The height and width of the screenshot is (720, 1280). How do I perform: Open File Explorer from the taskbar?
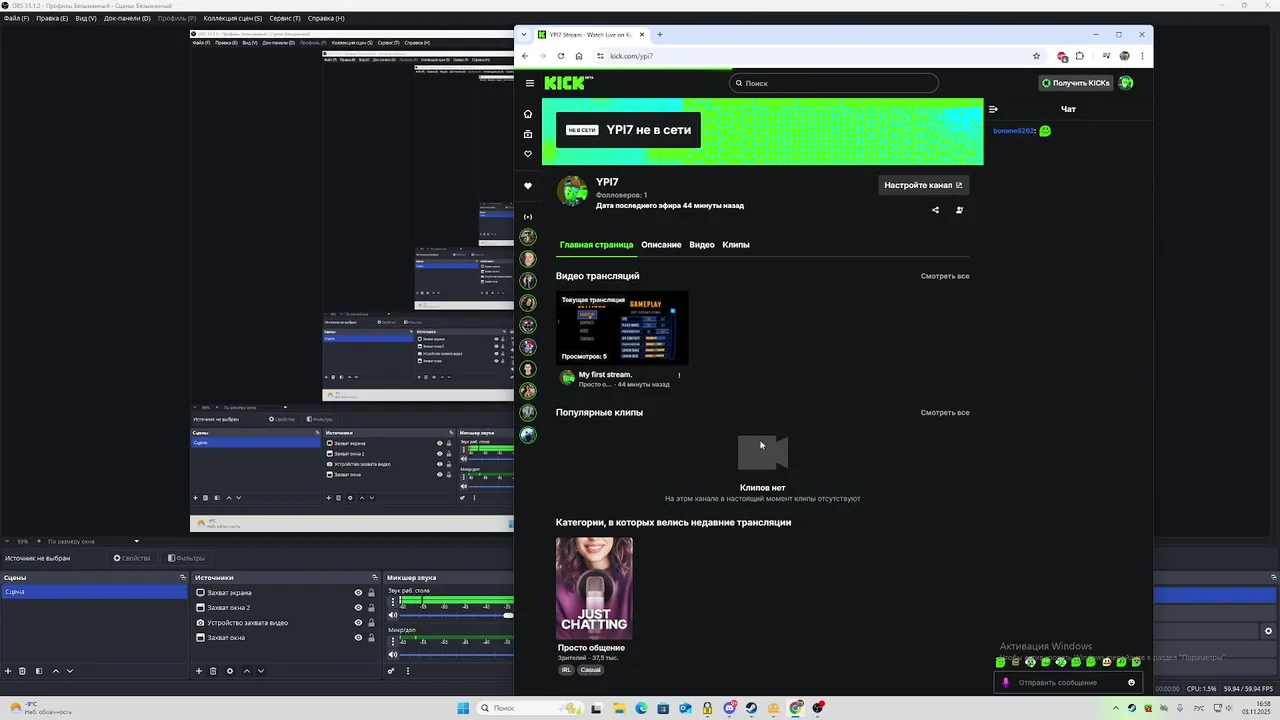click(x=619, y=708)
